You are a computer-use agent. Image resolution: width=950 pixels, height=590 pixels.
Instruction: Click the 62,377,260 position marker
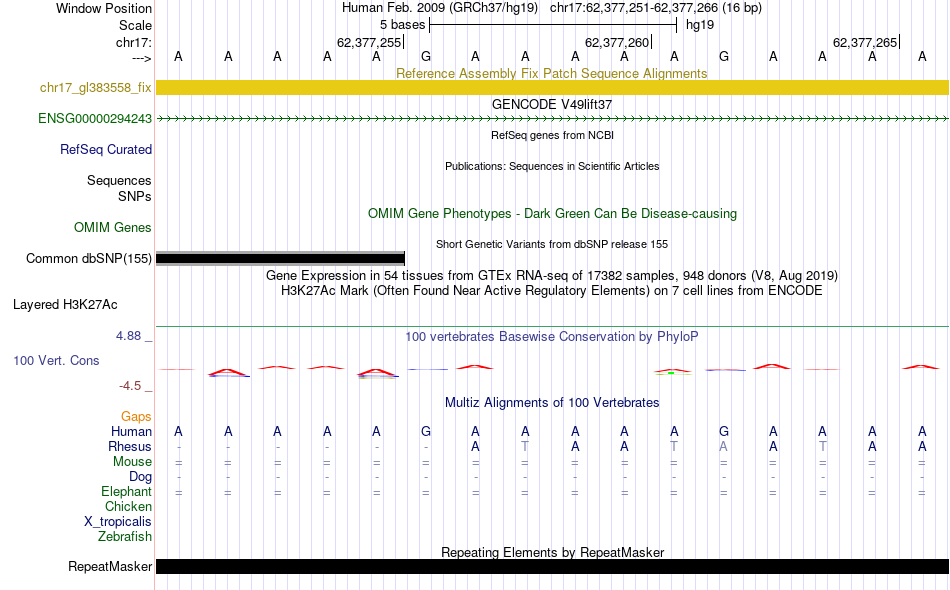click(618, 42)
